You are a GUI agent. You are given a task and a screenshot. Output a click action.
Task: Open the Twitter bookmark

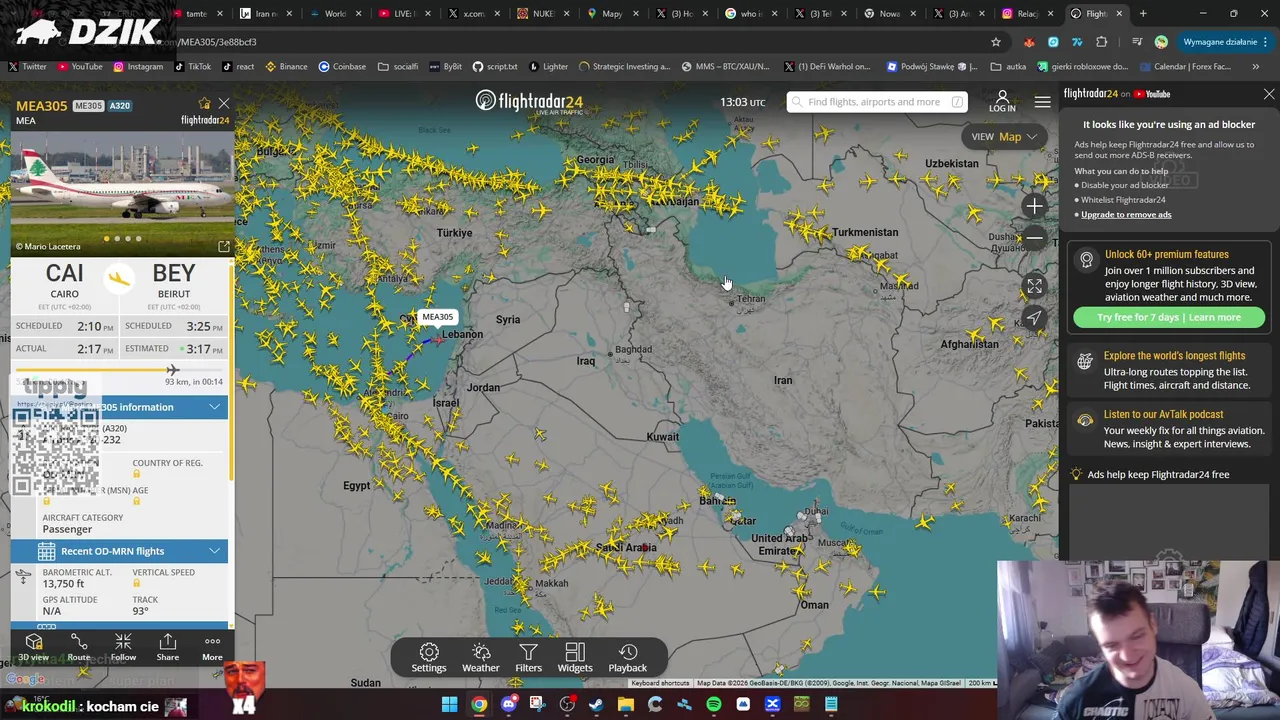click(28, 67)
